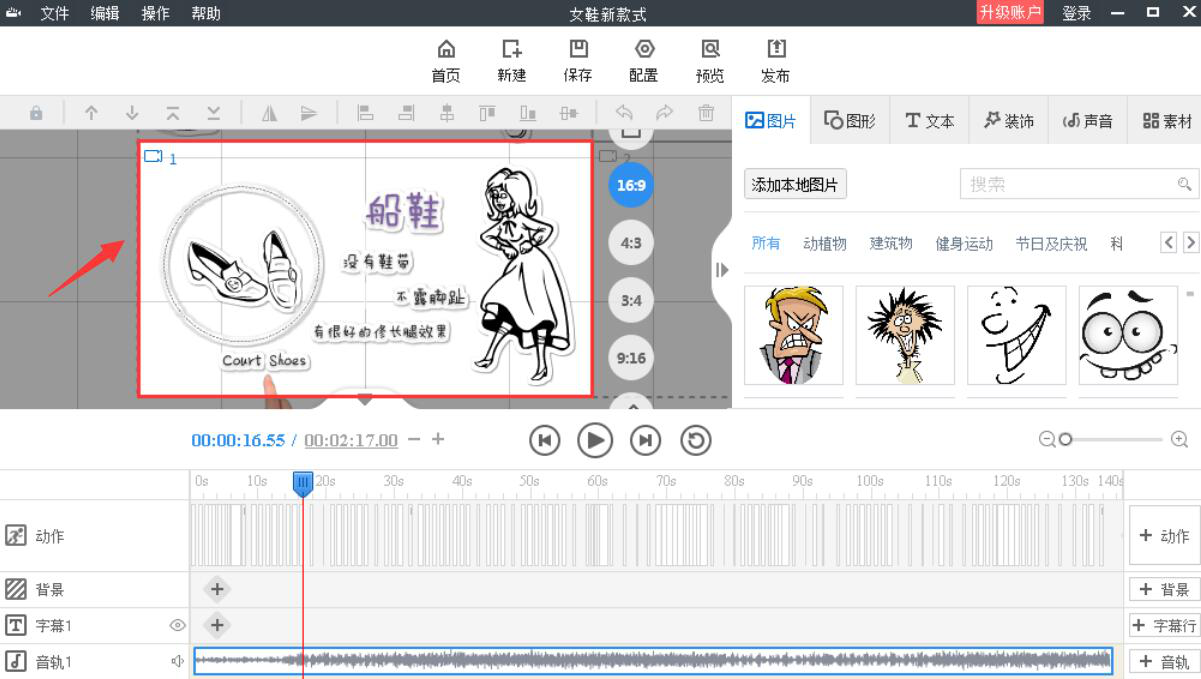1201x679 pixels.
Task: Flip element horizontally
Action: coord(269,114)
